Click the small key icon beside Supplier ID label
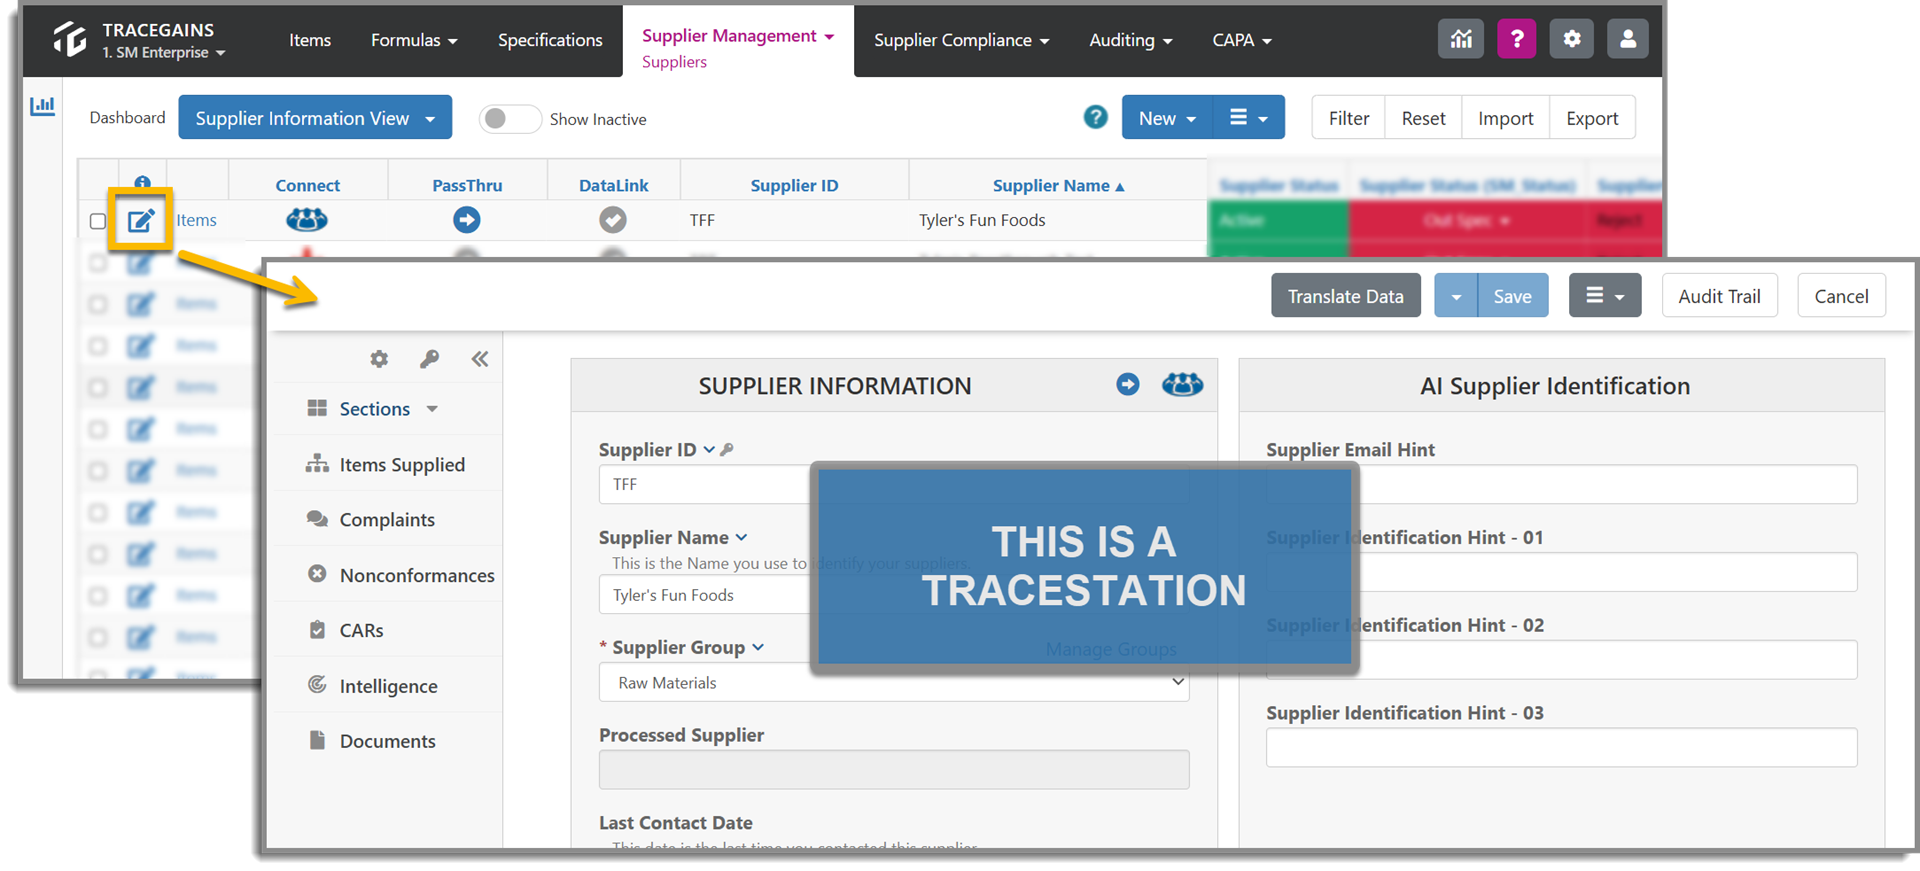This screenshot has width=1920, height=871. pos(727,450)
